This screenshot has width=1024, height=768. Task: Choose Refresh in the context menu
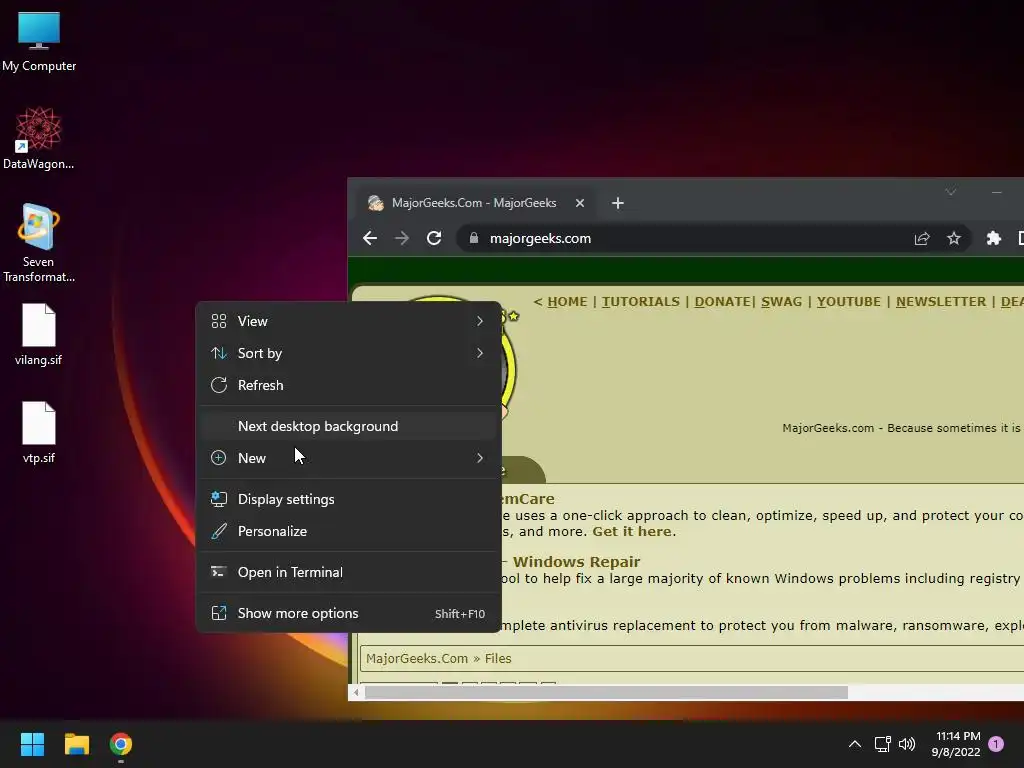tap(348, 385)
